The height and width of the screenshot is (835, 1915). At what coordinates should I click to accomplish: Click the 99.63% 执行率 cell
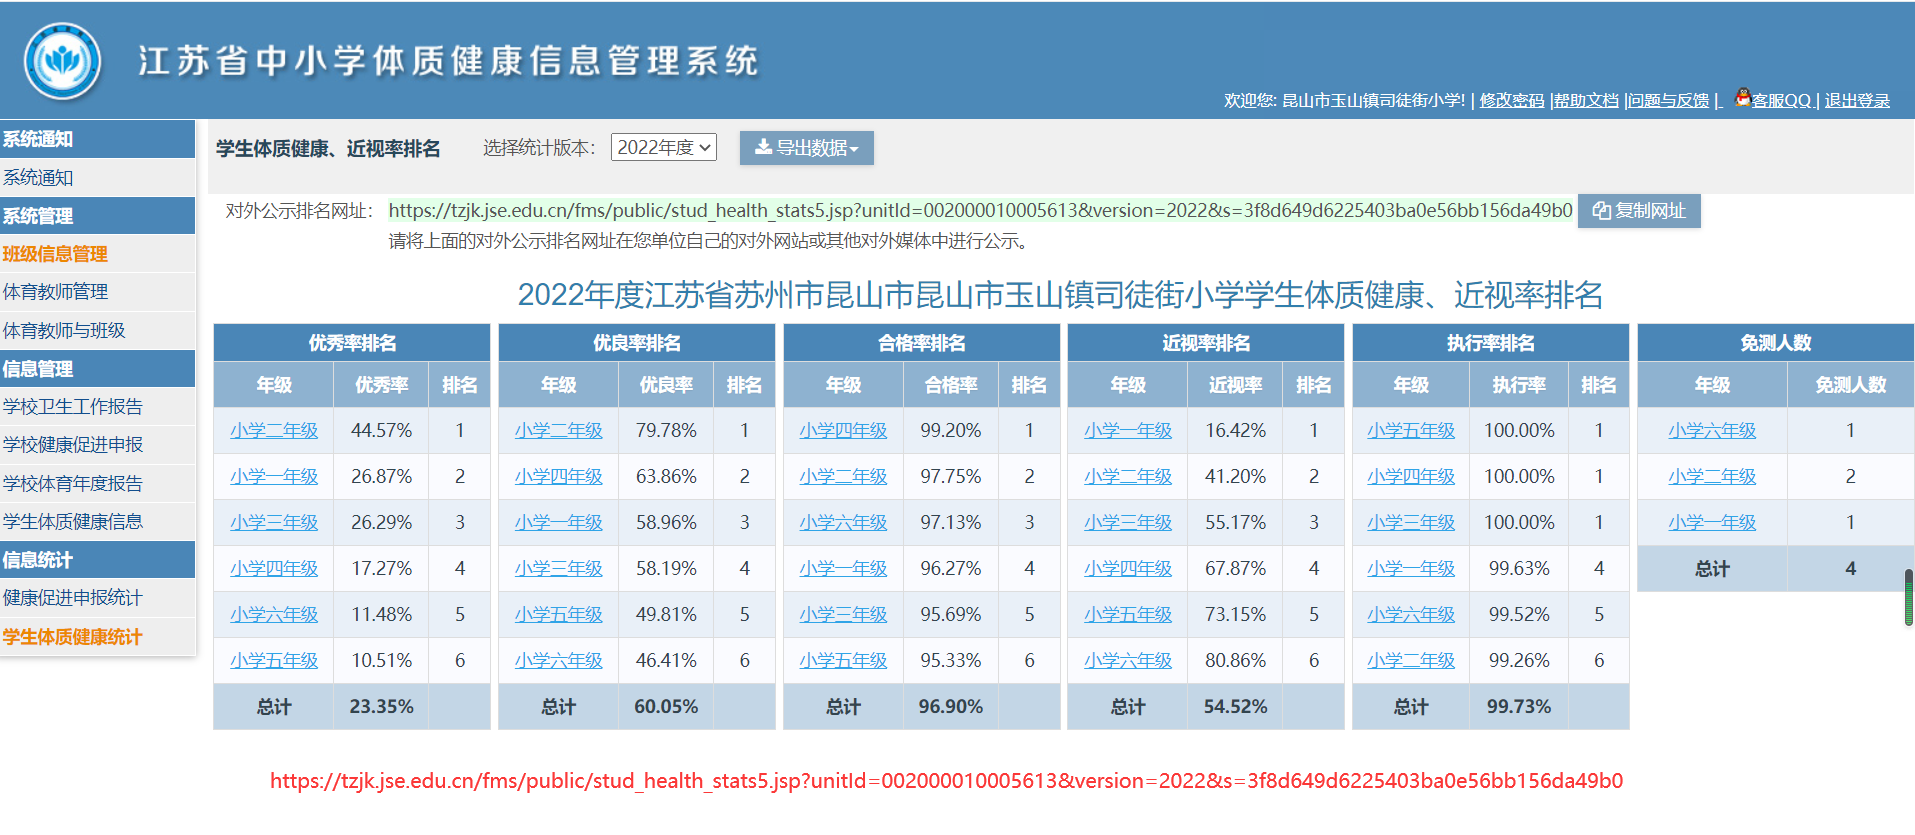coord(1519,569)
